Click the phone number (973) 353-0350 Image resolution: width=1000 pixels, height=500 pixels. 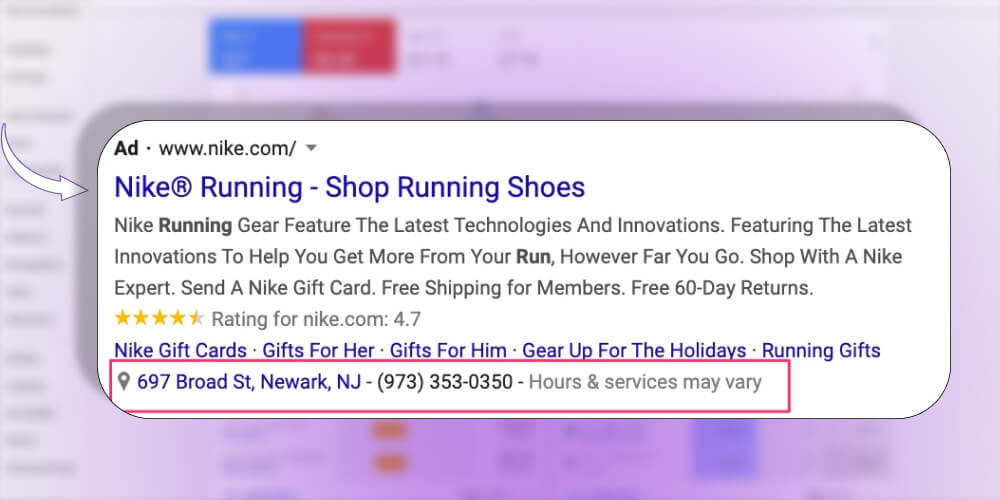(444, 382)
